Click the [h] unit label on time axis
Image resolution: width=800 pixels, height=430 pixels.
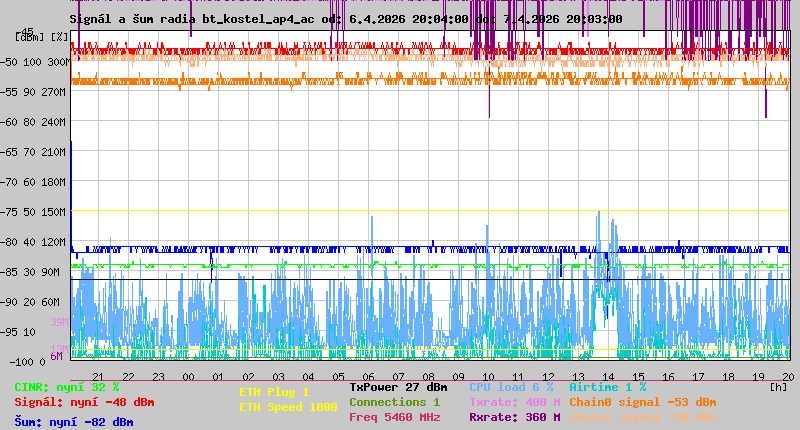pyautogui.click(x=779, y=386)
